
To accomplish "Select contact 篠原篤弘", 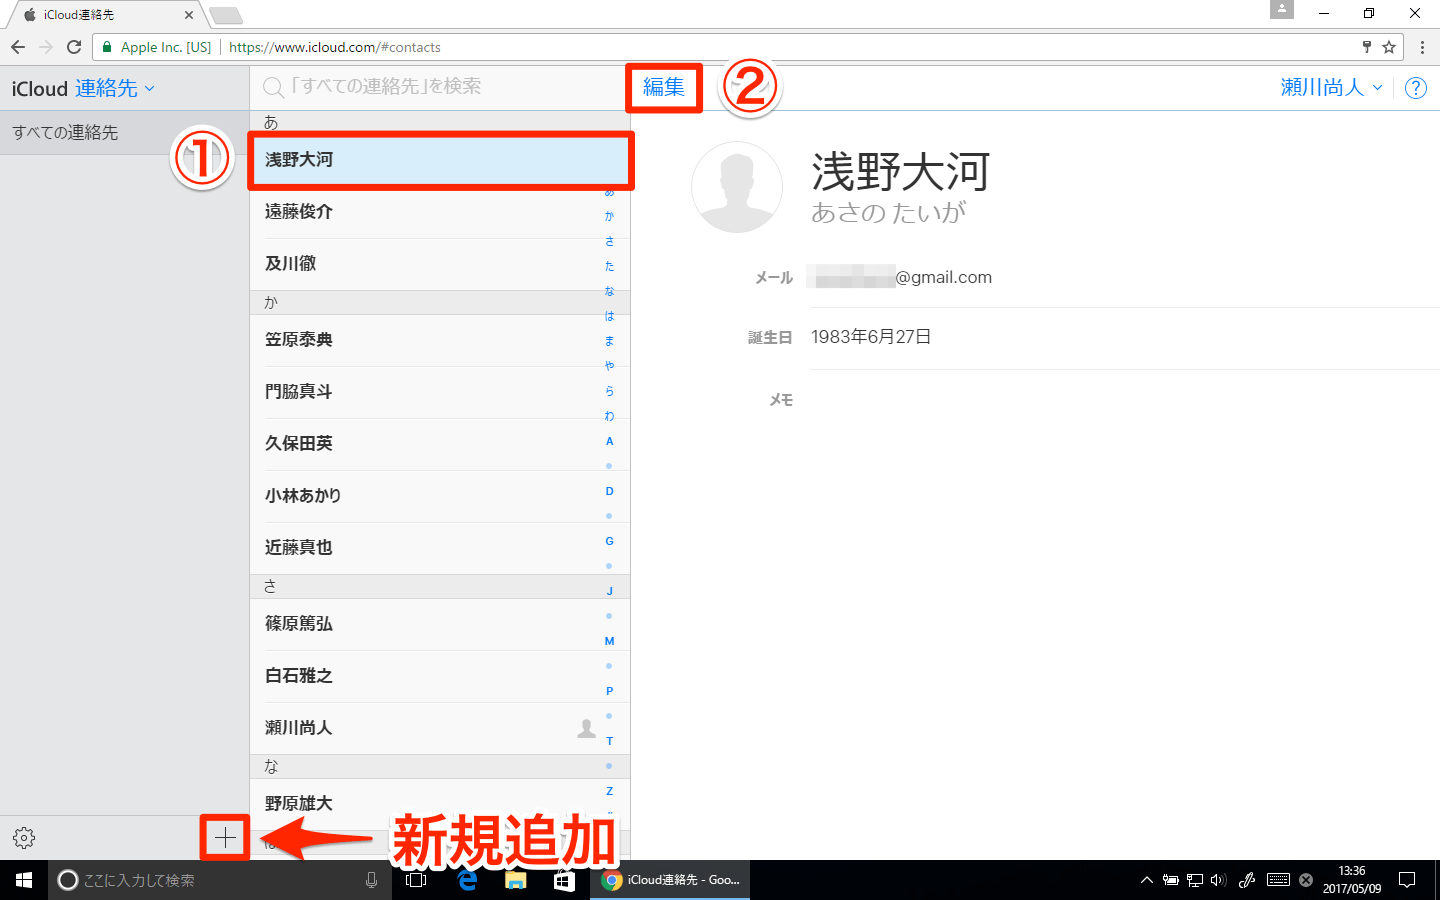I will tap(440, 624).
